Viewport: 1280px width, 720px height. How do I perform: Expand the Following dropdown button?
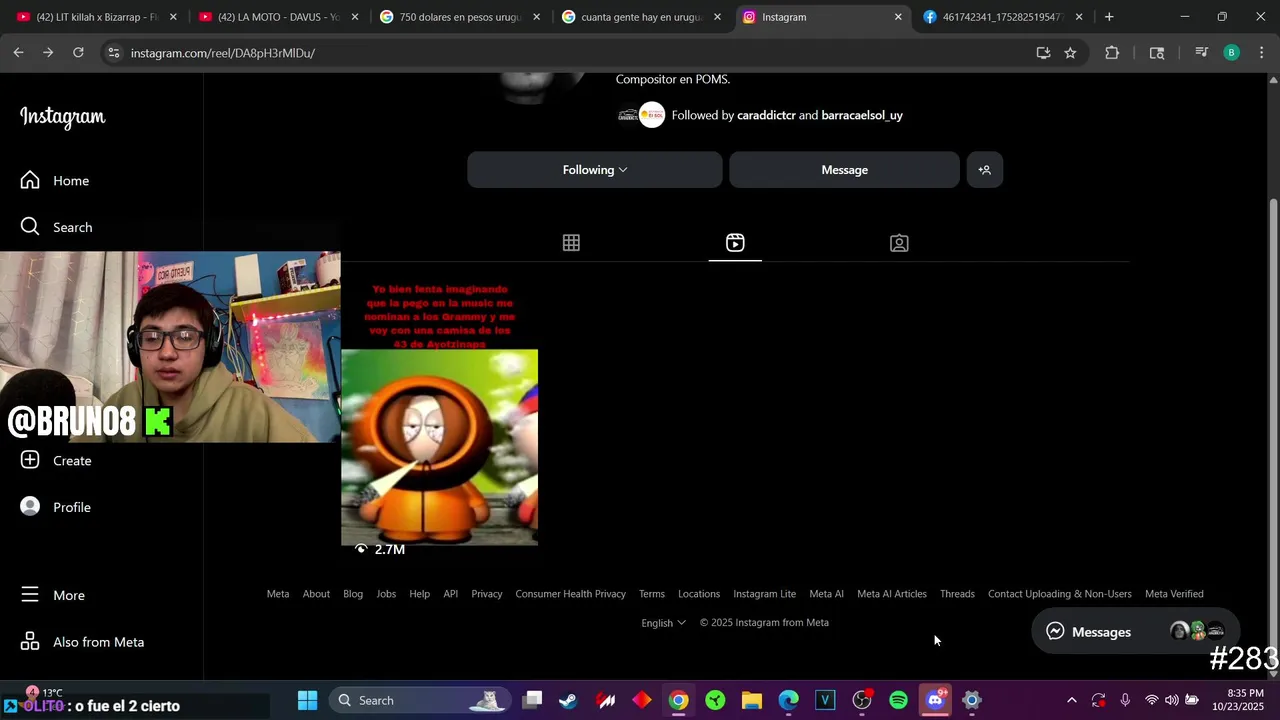[594, 170]
